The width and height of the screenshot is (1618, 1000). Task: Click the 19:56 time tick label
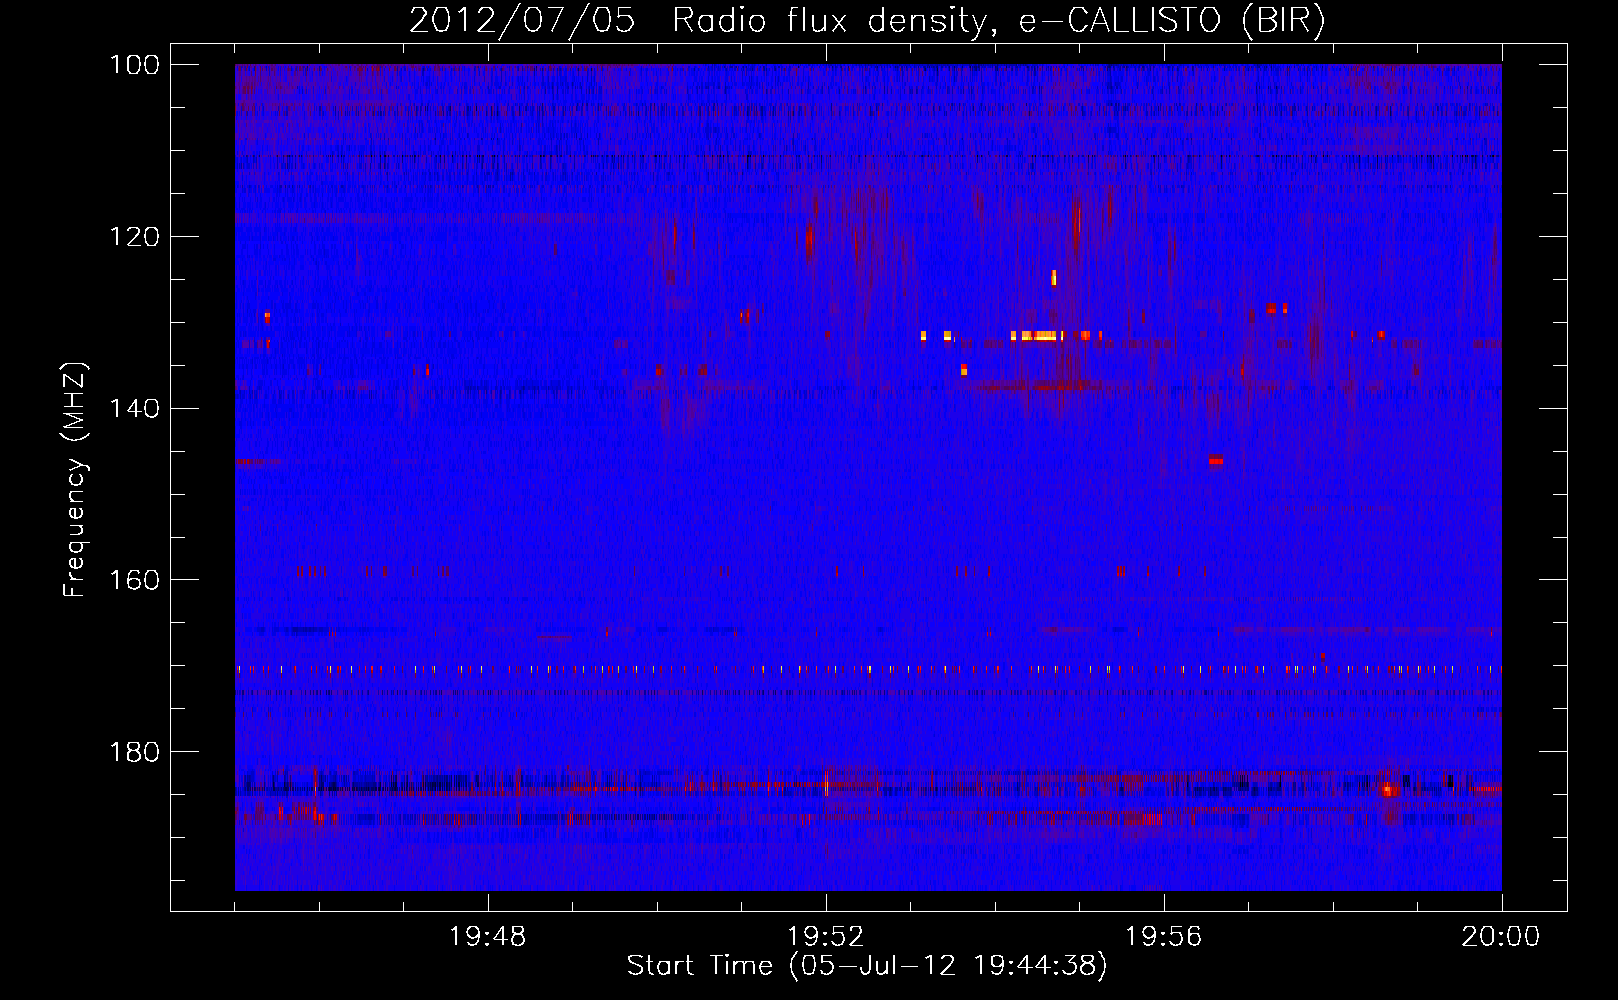coord(1163,937)
